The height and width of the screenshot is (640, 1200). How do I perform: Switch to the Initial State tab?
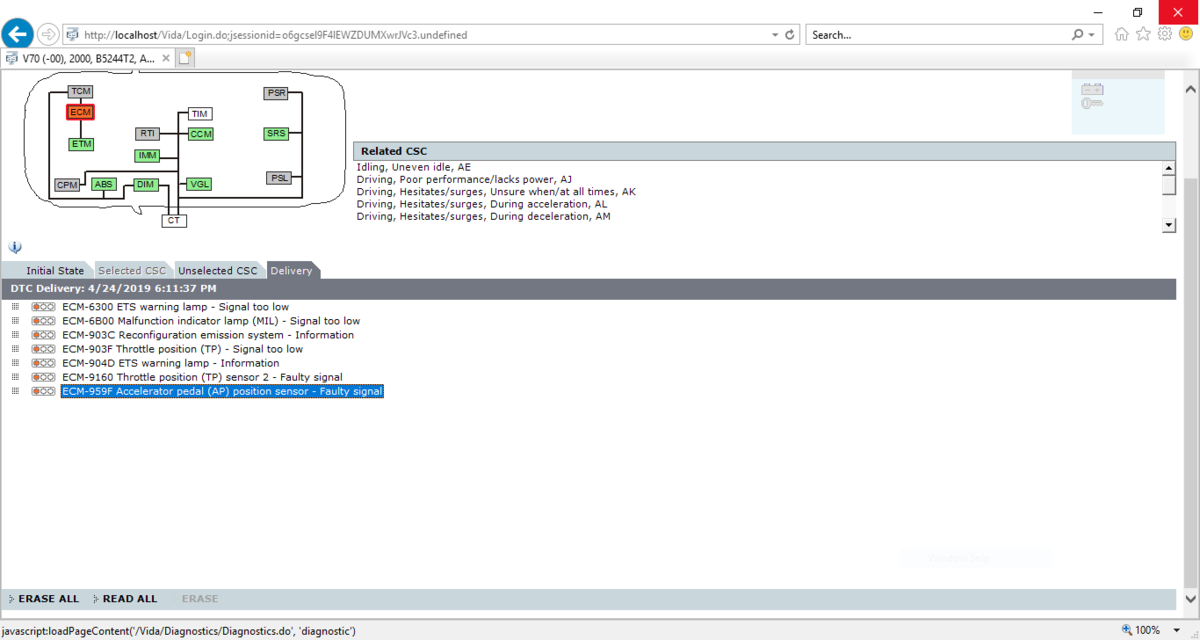[x=55, y=271]
